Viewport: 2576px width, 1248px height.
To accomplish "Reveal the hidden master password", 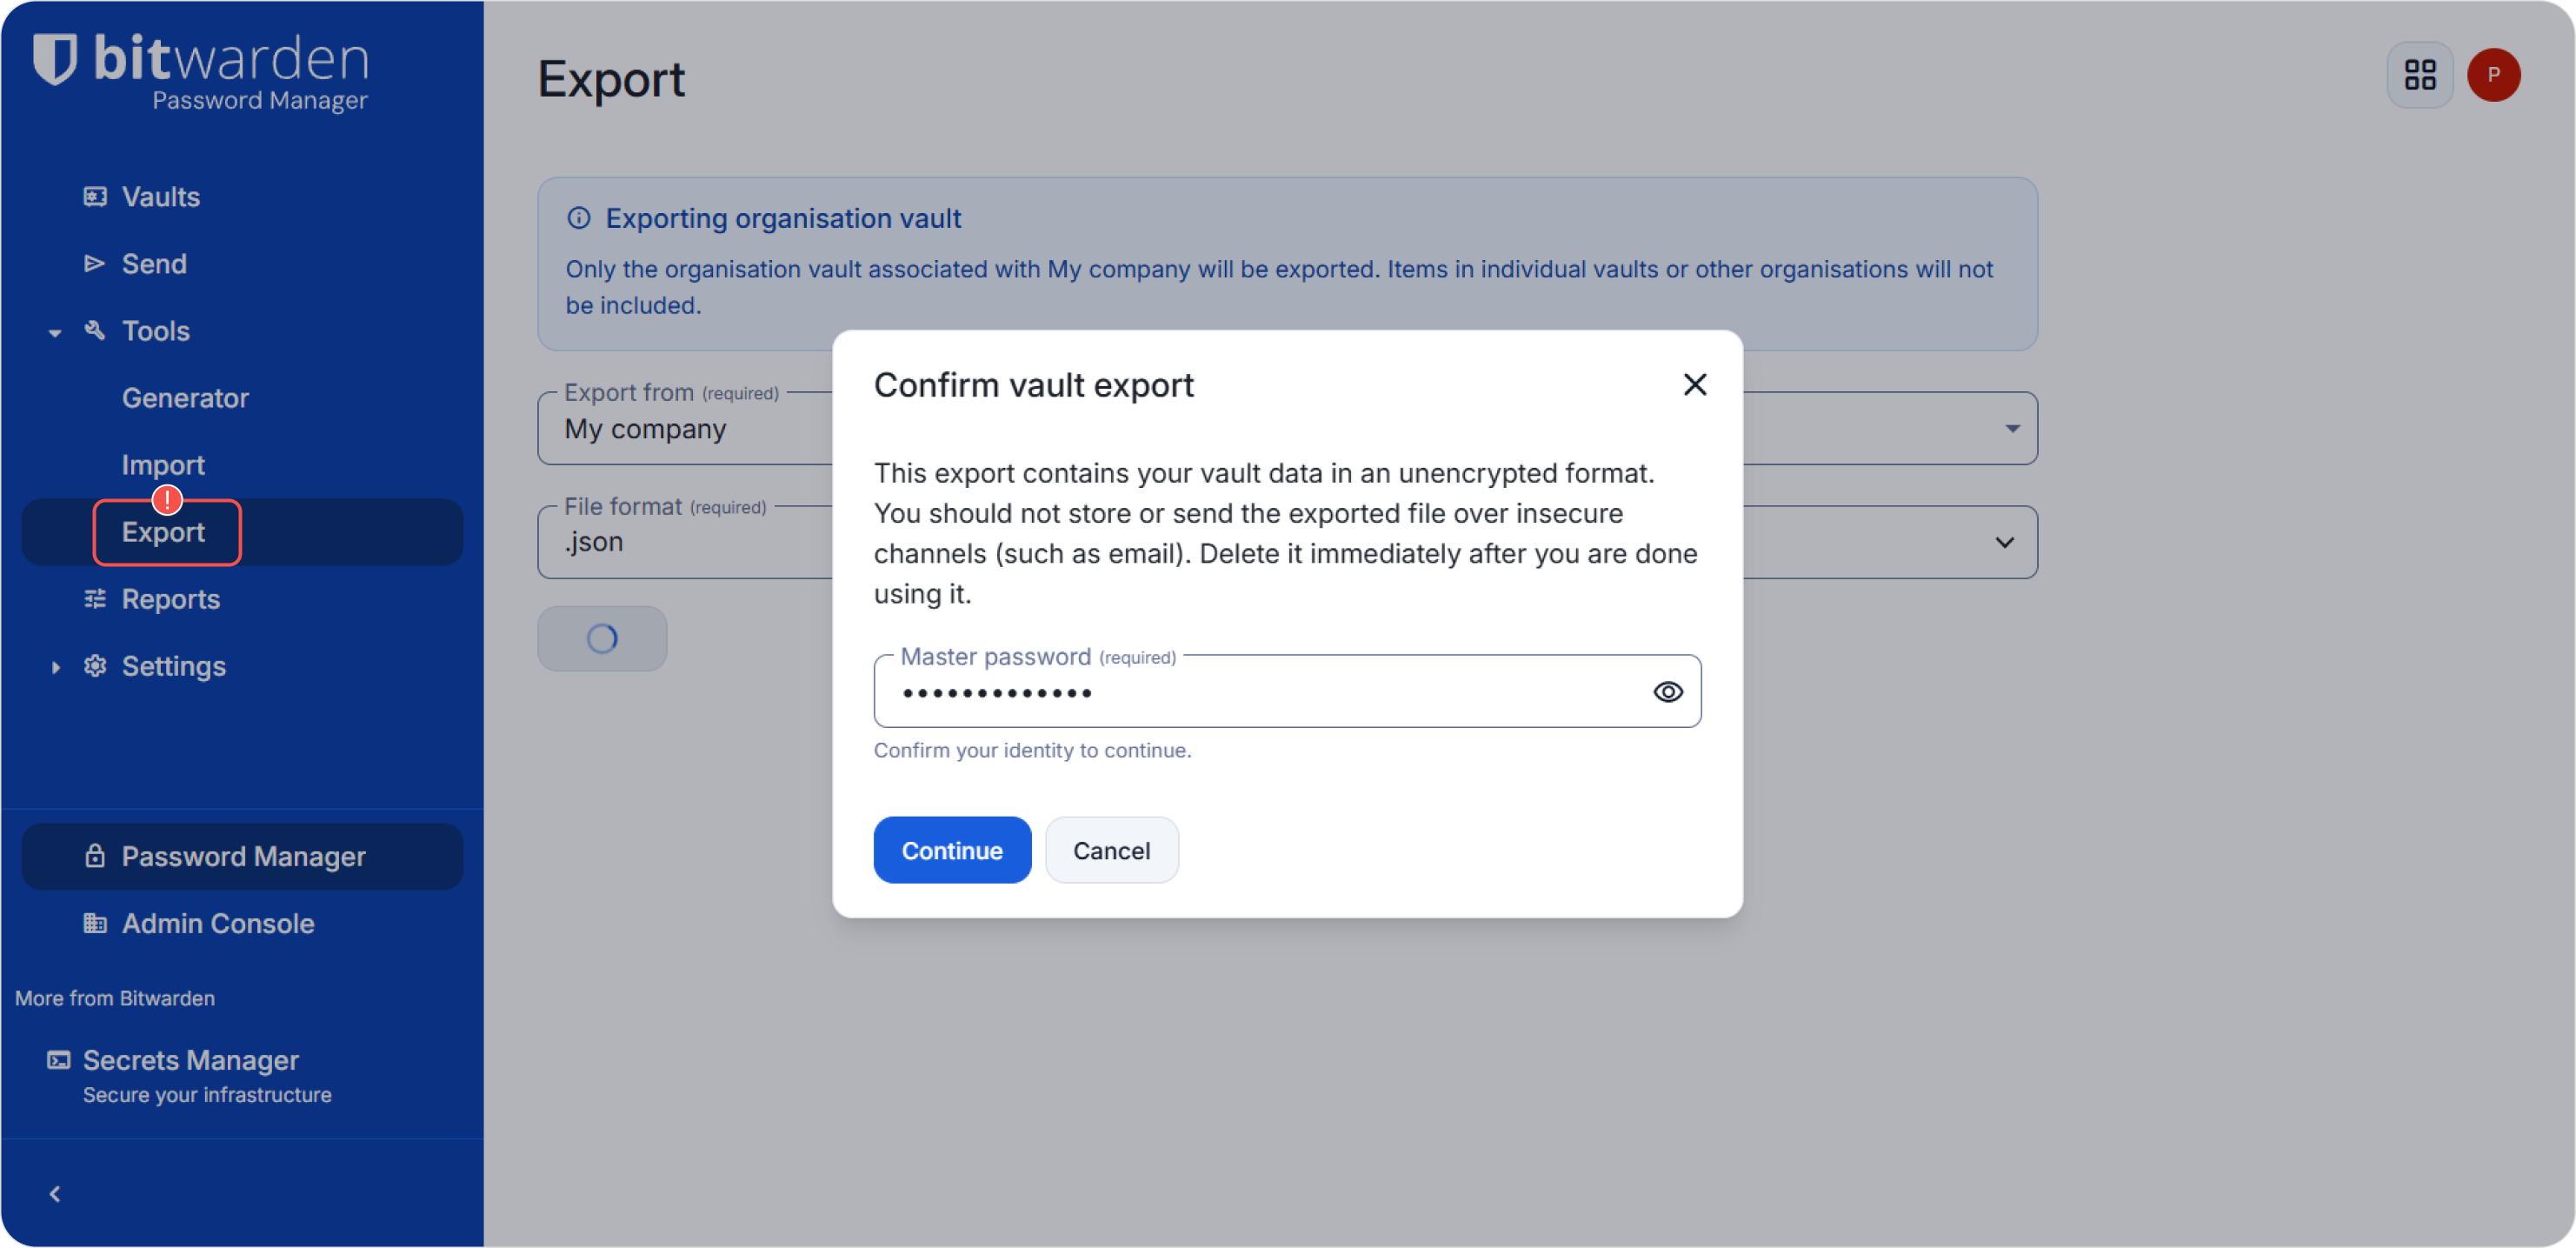I will coord(1667,691).
